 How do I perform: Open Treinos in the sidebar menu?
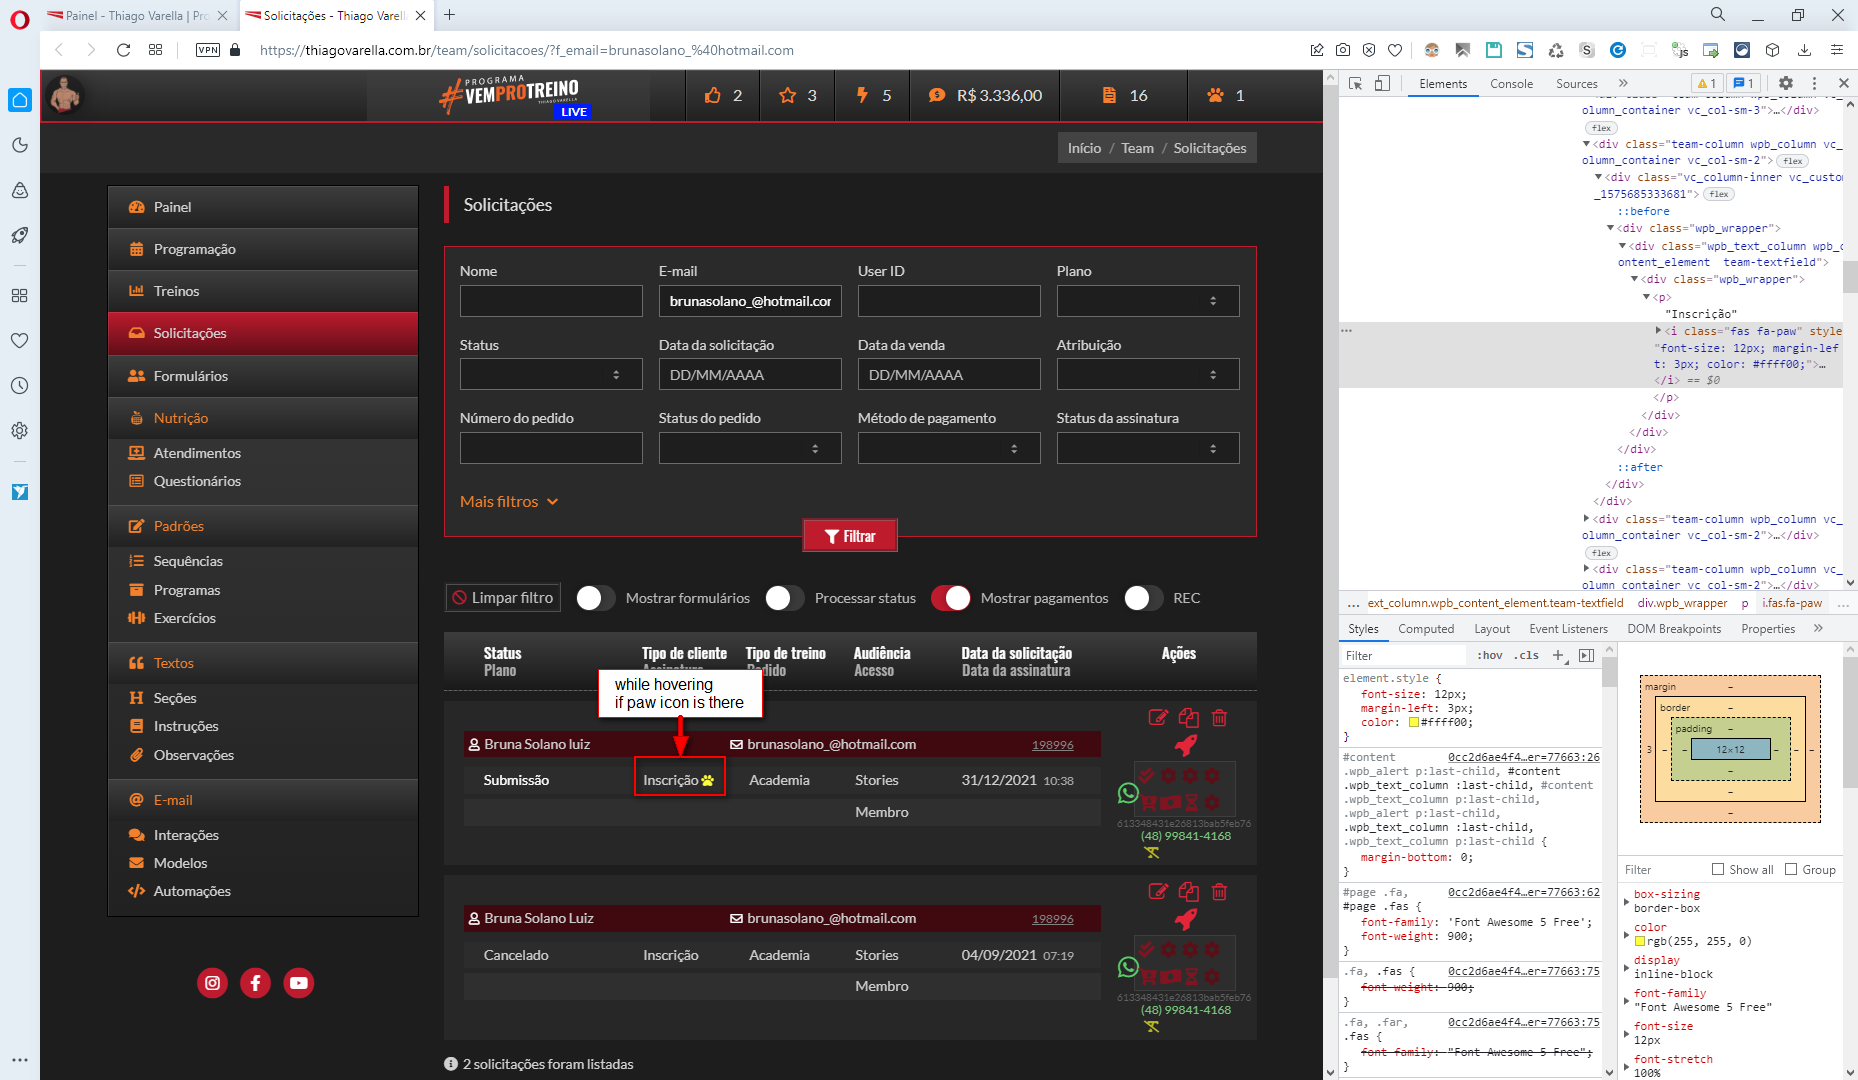[x=263, y=291]
